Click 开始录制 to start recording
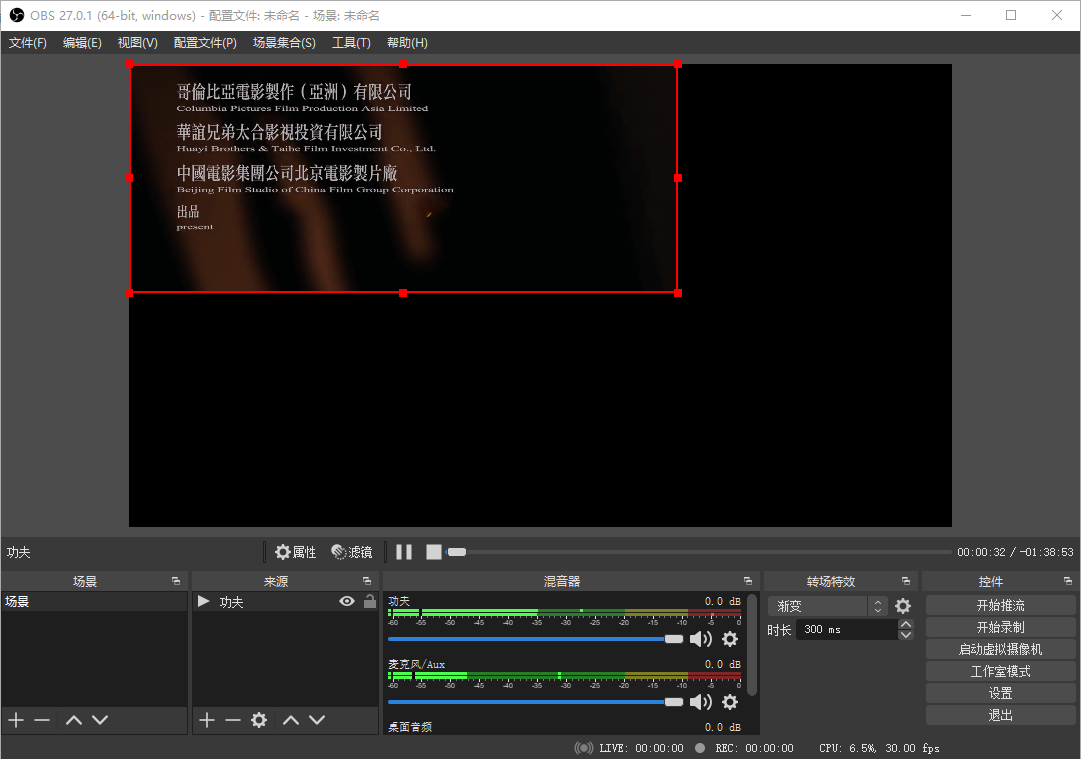The width and height of the screenshot is (1081, 759). [1000, 627]
